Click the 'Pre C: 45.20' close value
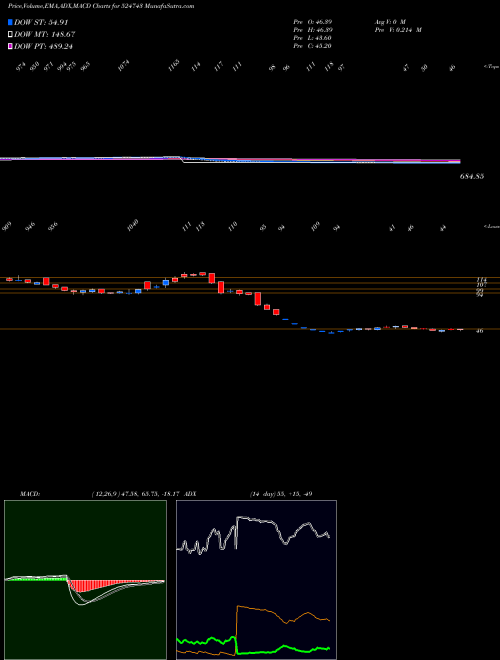Image resolution: width=500 pixels, height=660 pixels. click(313, 46)
